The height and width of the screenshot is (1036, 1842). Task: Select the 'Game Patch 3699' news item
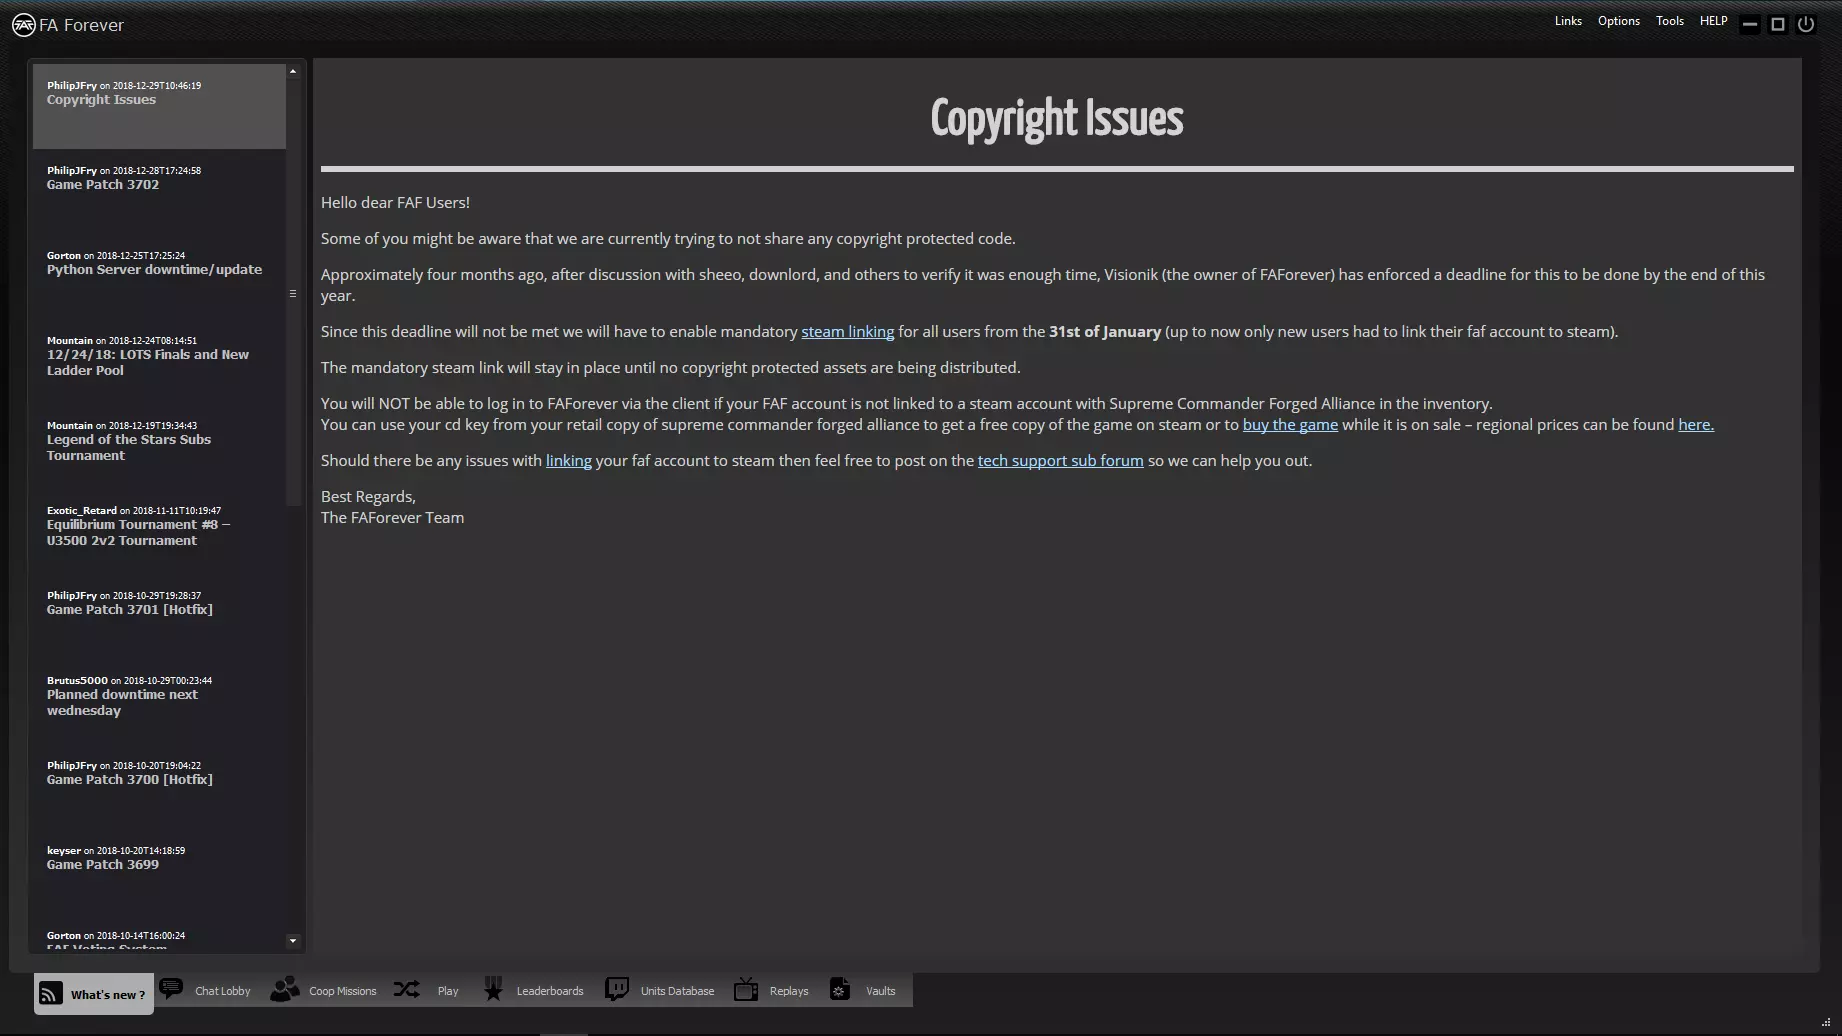tap(159, 871)
